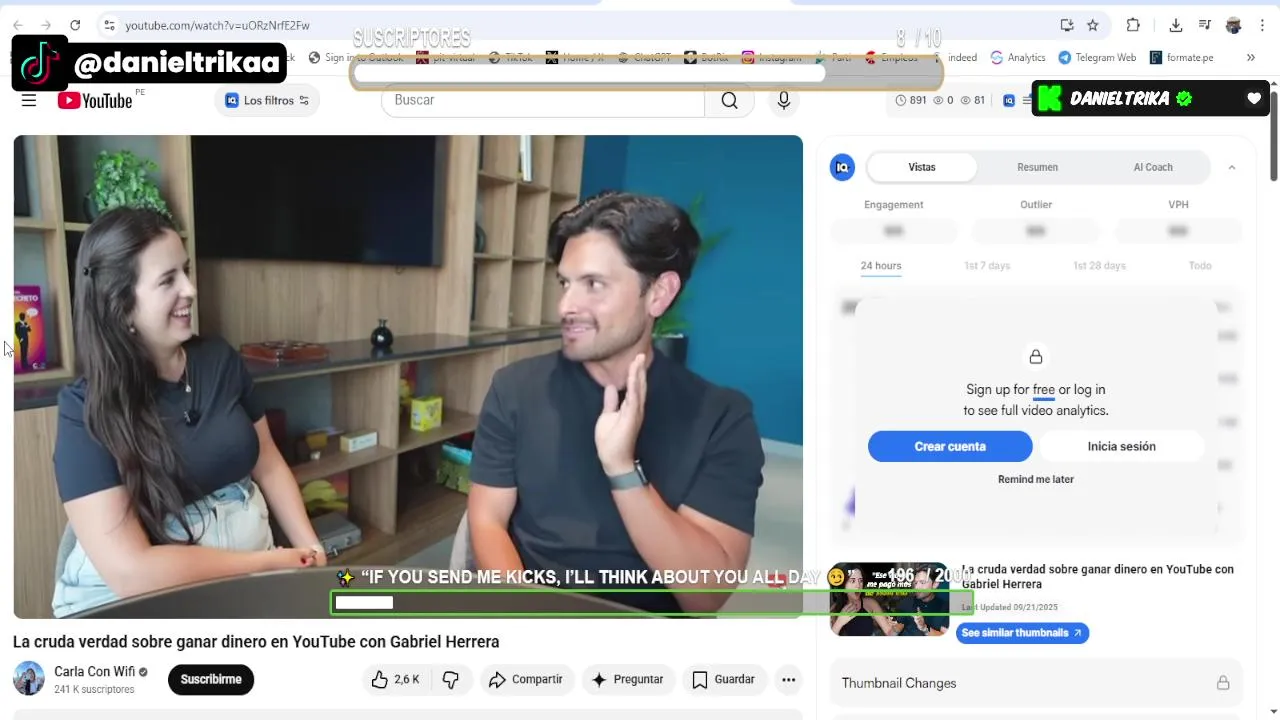Select the Todo range tab

click(1200, 266)
